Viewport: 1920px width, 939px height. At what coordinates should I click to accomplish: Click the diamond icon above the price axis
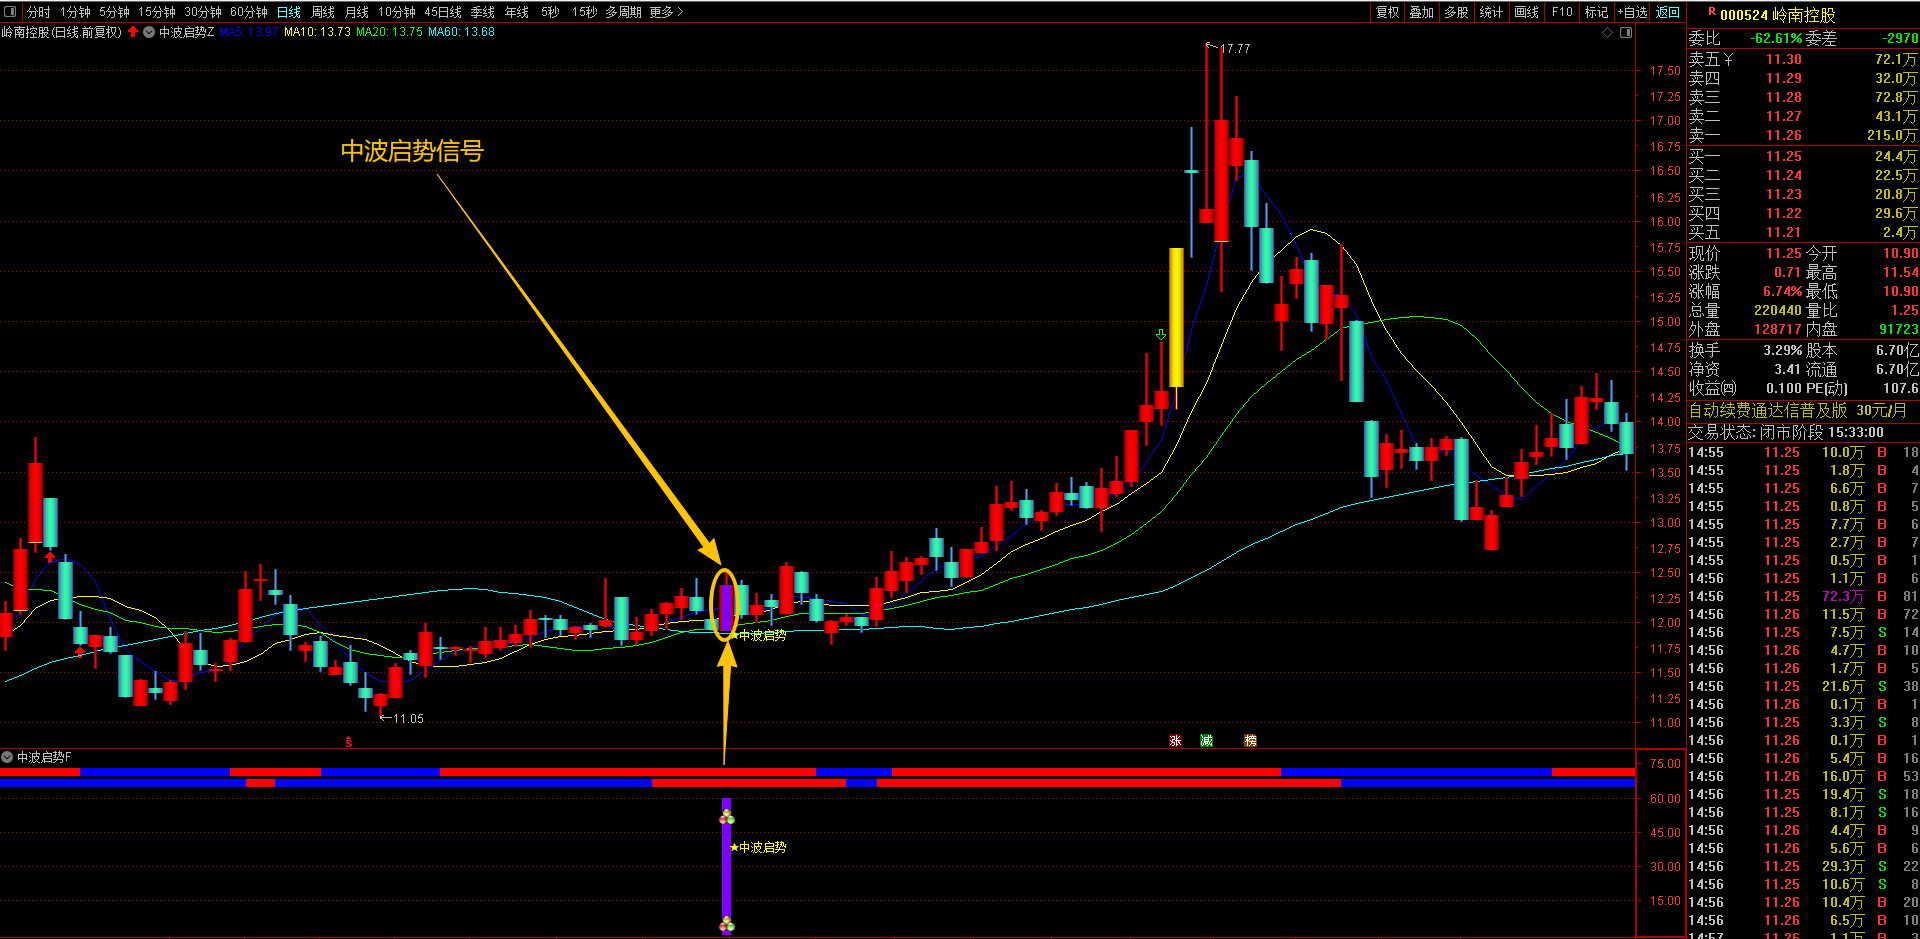coord(1608,32)
